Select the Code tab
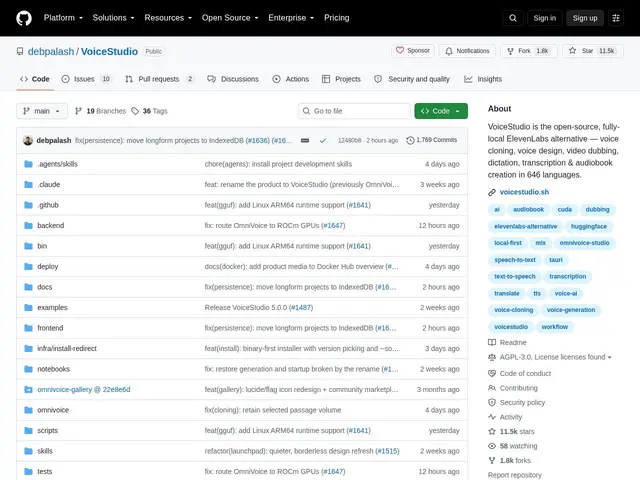The image size is (640, 480). click(35, 79)
